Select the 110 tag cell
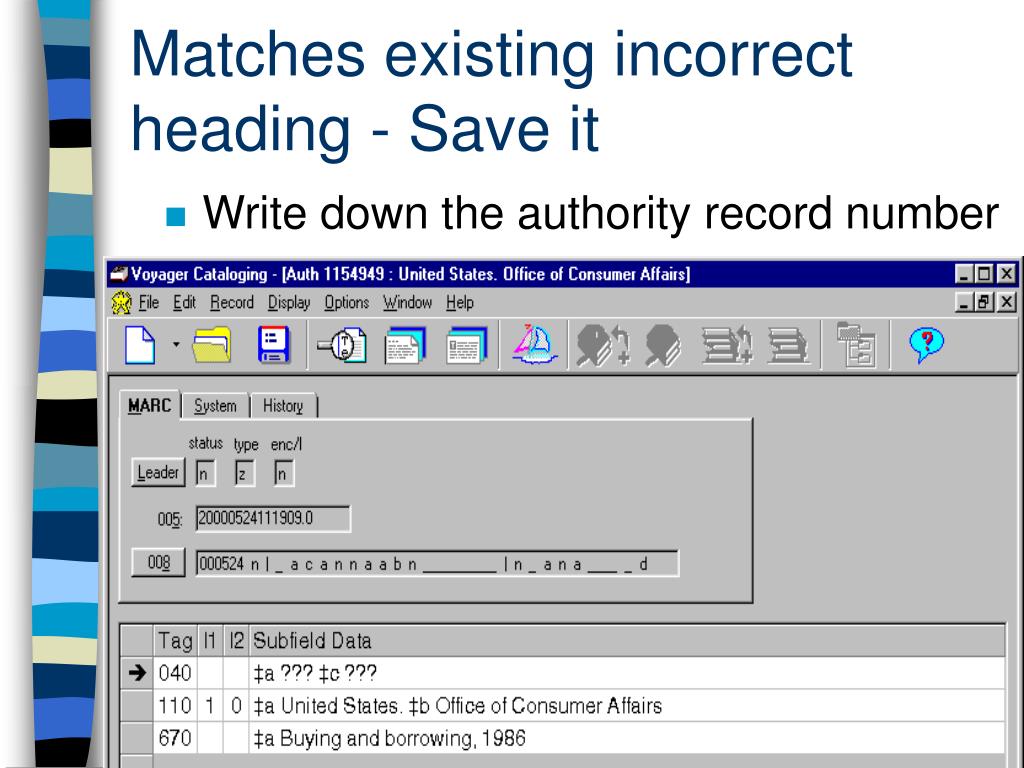Viewport: 1024px width, 768px height. 174,705
